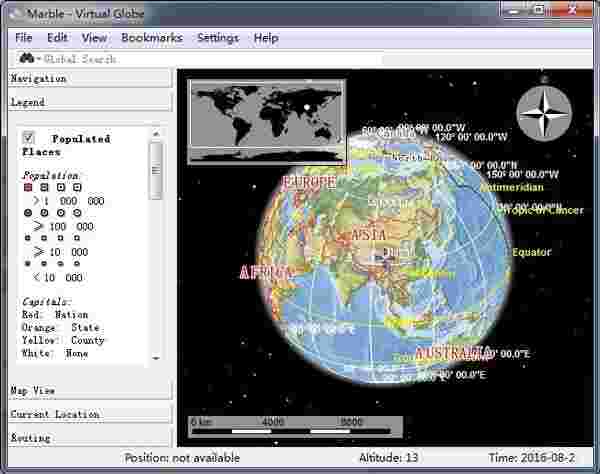Viewport: 600px width, 474px height.
Task: Click the Marble app icon in title bar
Action: tap(10, 10)
